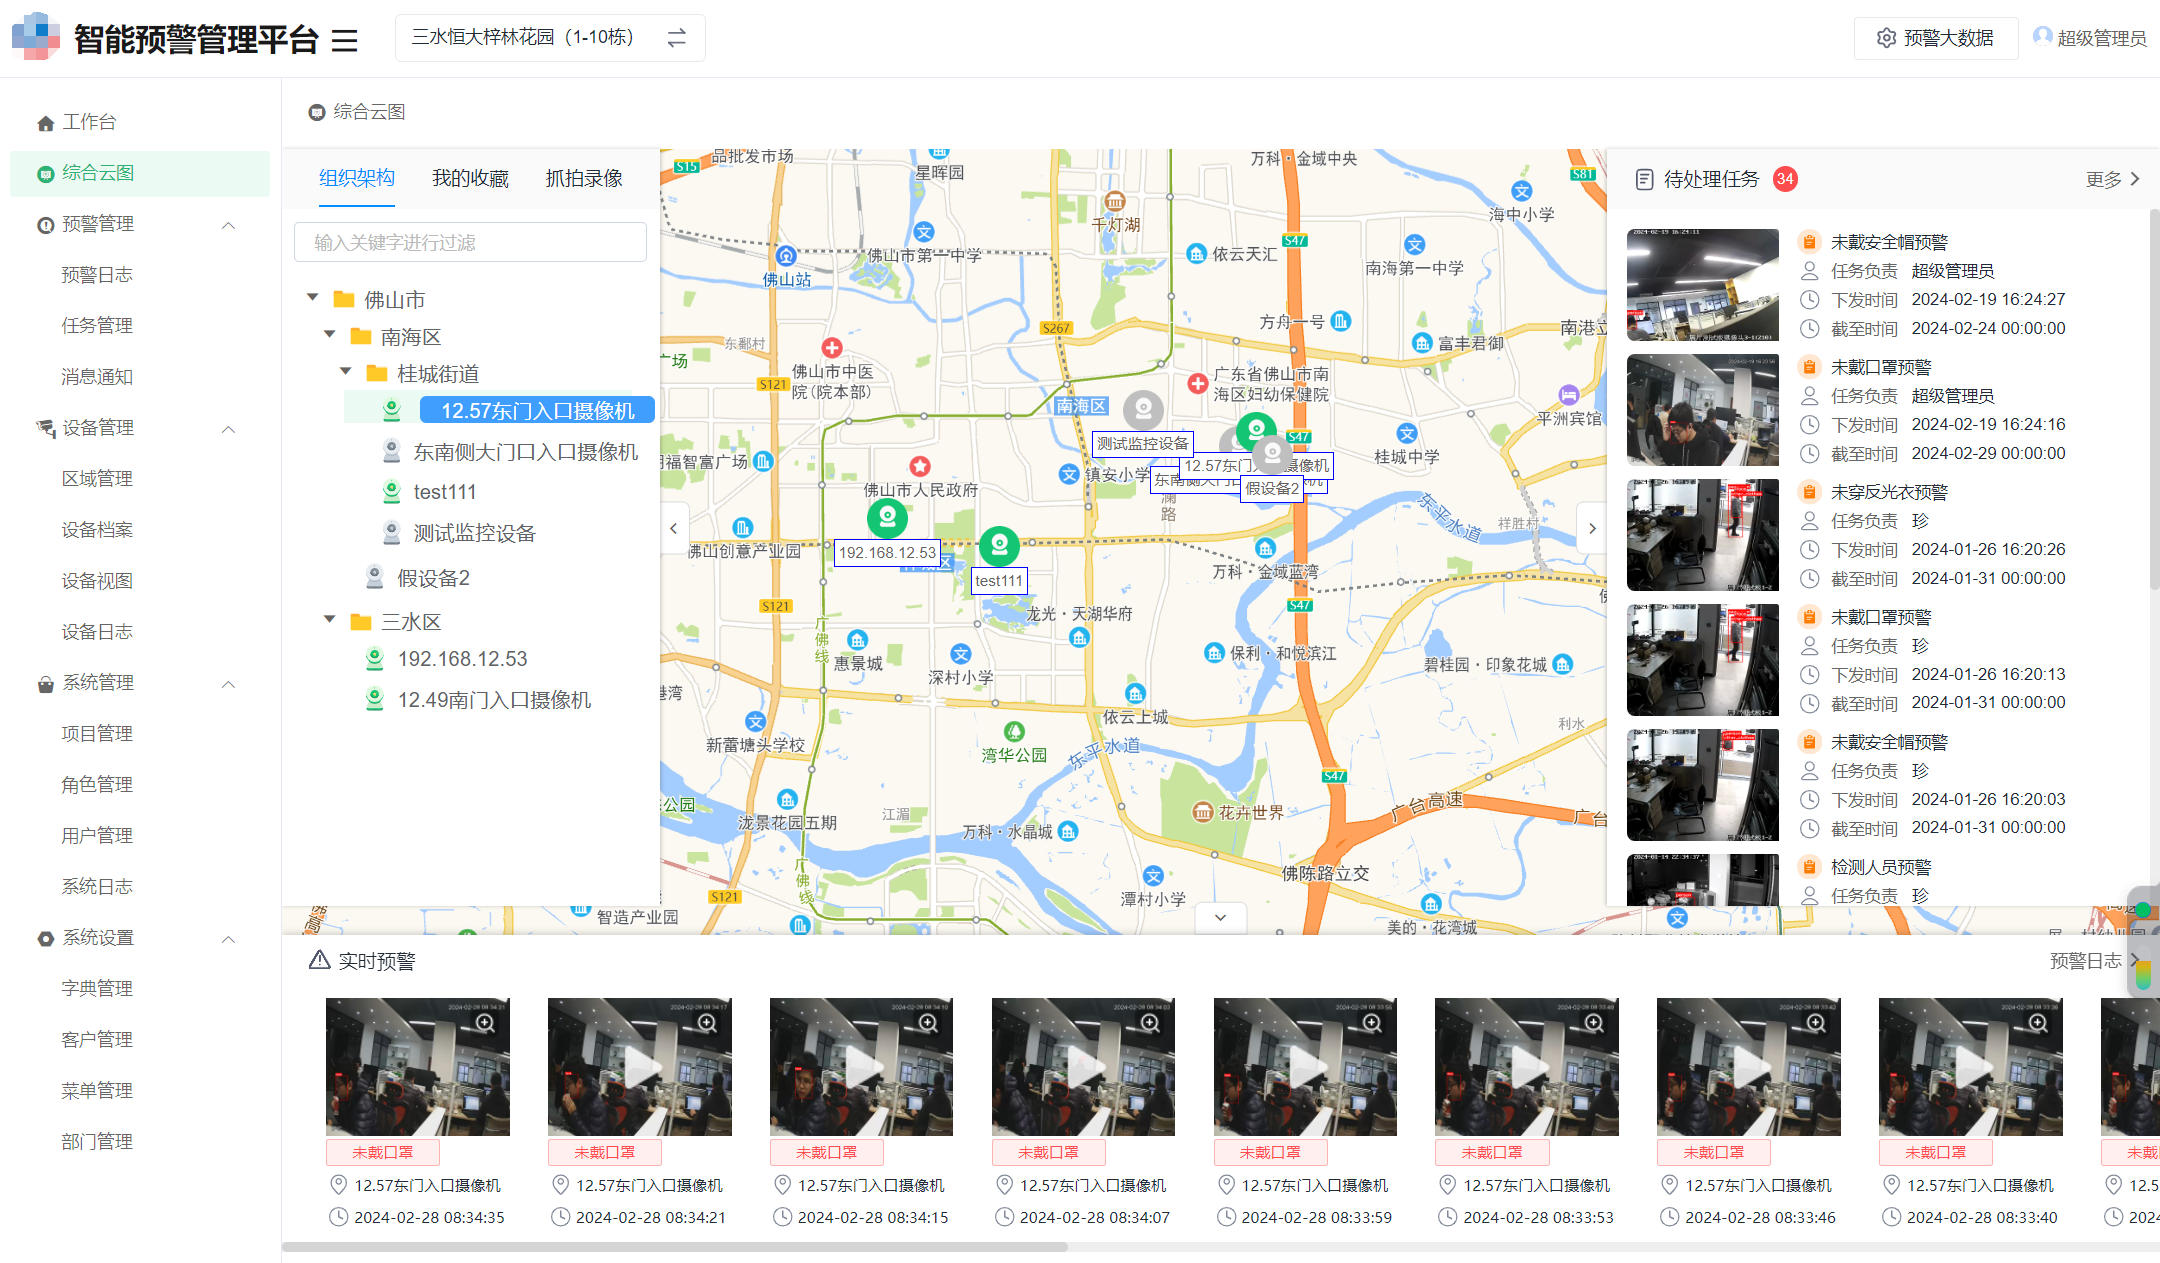Collapse 三水区 tree node arrow
Viewport: 2160px width, 1263px height.
coord(329,620)
